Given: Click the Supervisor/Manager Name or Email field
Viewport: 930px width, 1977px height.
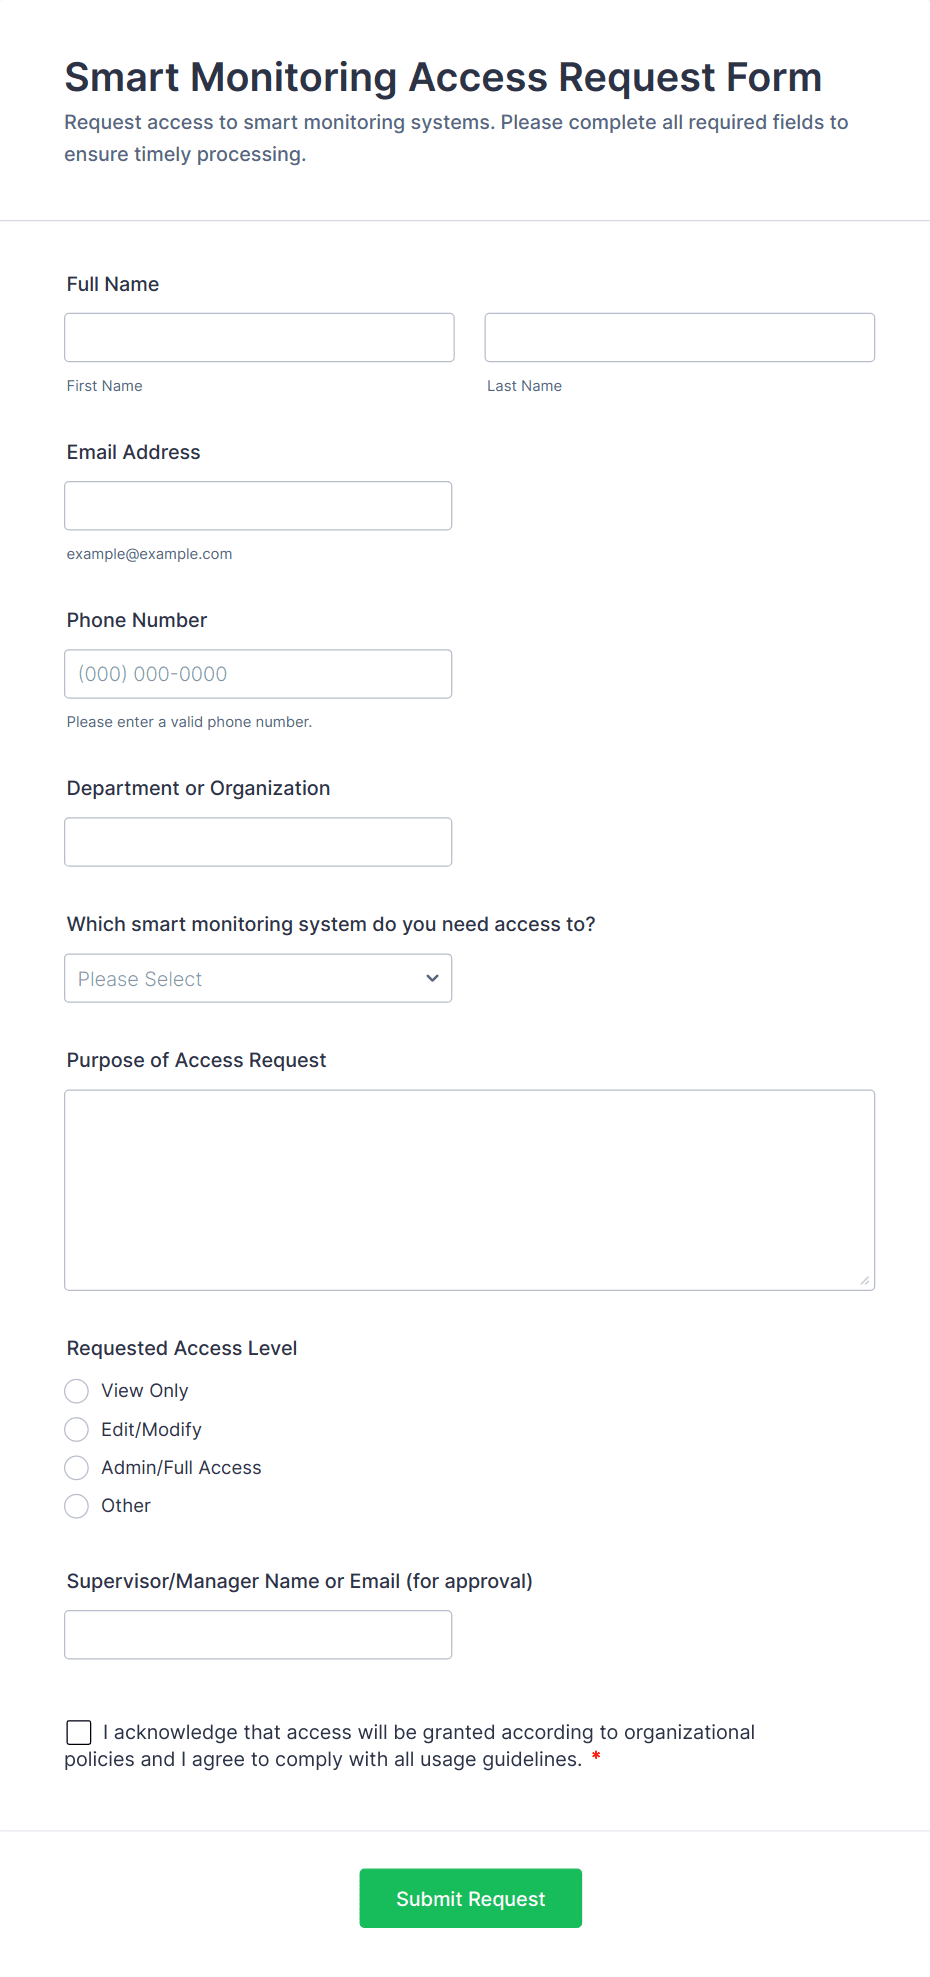Looking at the screenshot, I should tap(258, 1634).
